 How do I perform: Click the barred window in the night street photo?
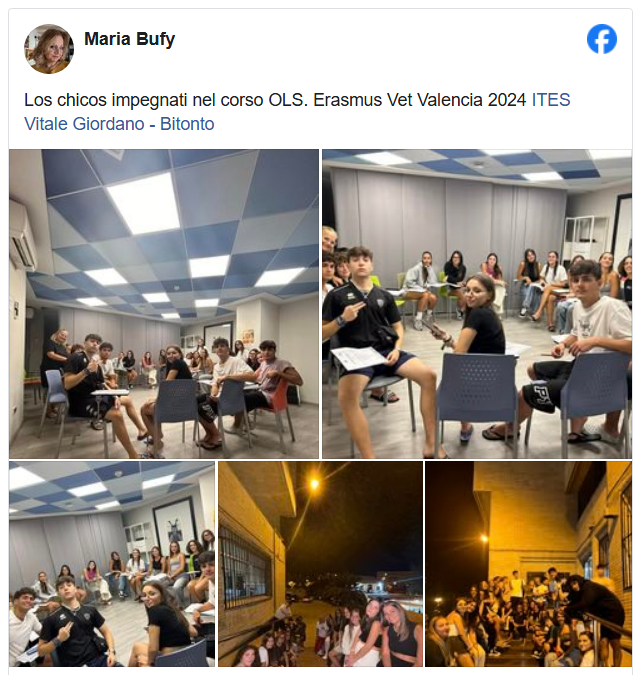[x=243, y=566]
